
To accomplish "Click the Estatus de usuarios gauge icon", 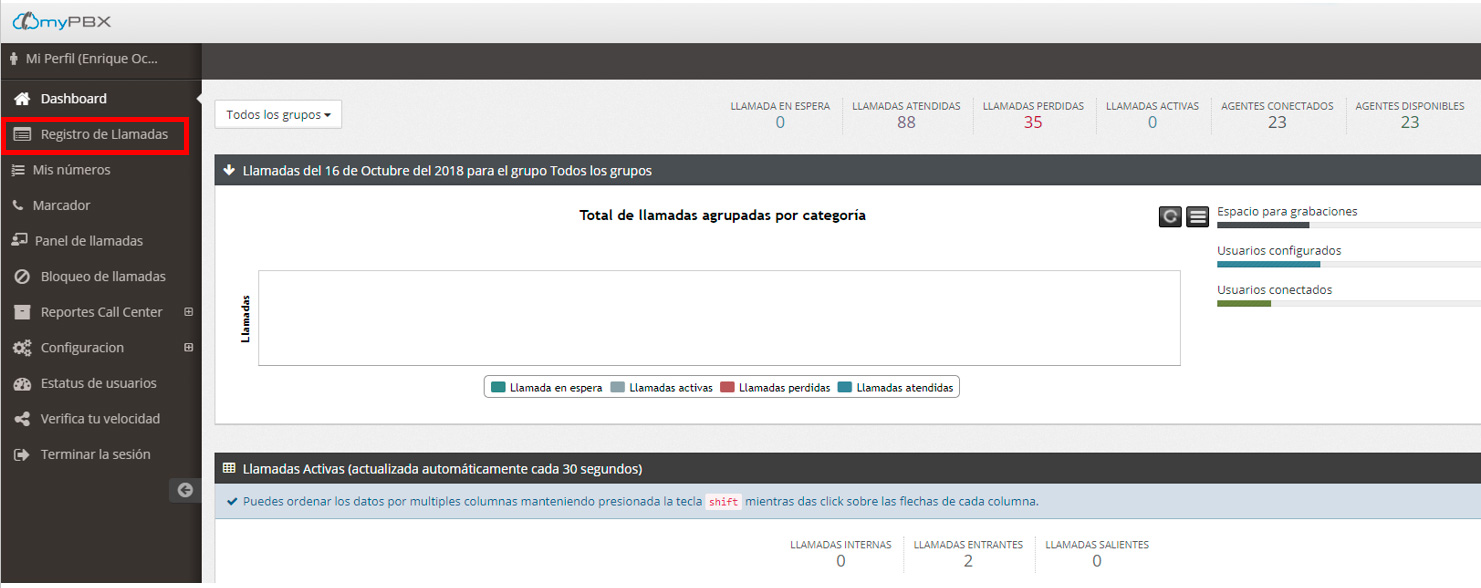I will (22, 384).
